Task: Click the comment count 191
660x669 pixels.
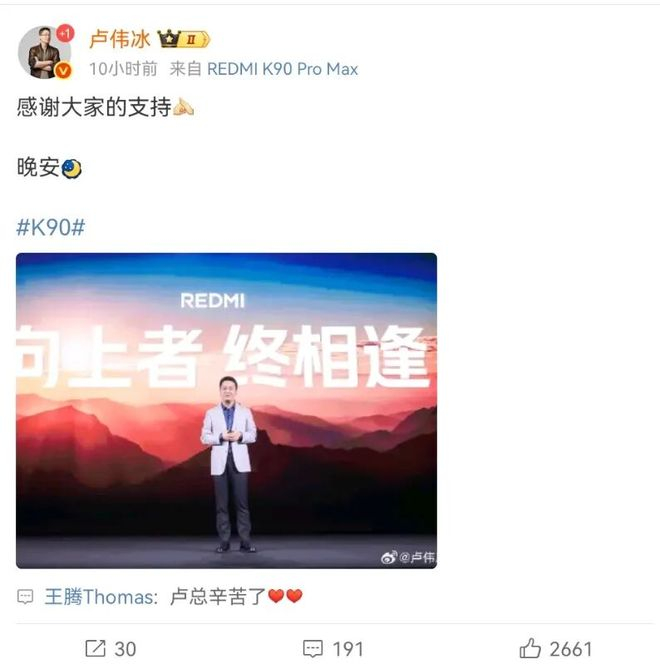Action: pyautogui.click(x=348, y=649)
